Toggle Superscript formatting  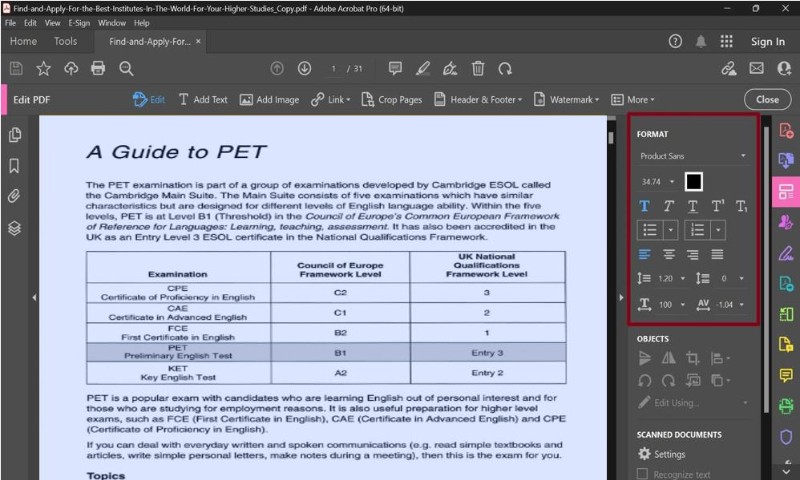click(x=717, y=206)
